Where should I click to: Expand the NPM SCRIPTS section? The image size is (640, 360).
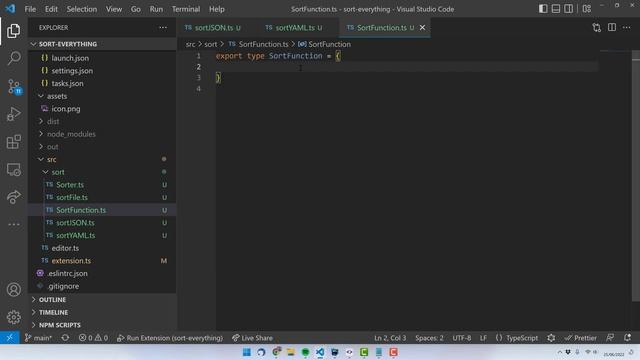click(102, 325)
